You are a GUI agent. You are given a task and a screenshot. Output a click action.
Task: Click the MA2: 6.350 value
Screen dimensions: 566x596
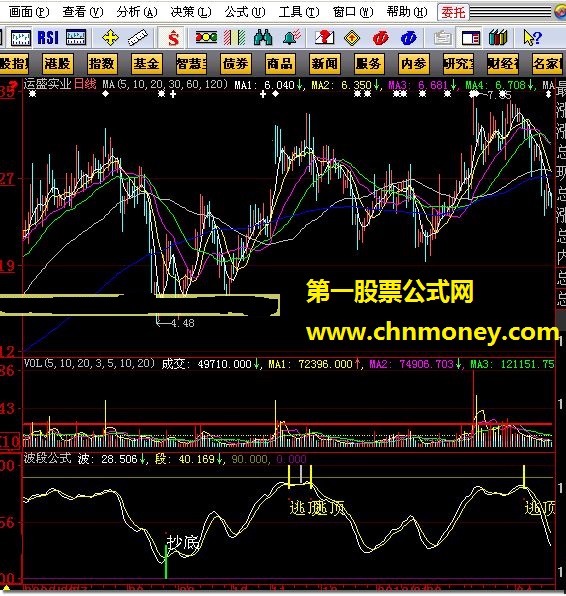point(345,85)
